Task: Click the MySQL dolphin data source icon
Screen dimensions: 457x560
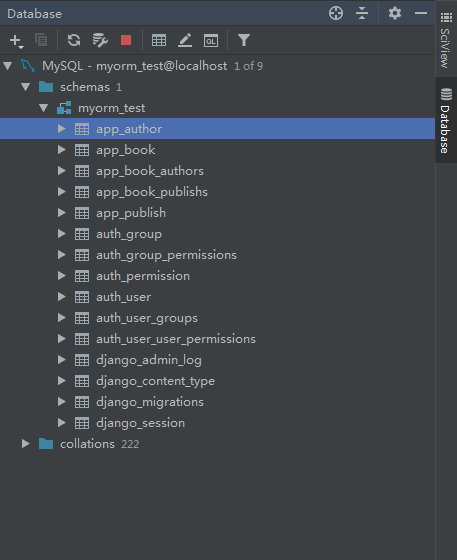Action: (28, 66)
